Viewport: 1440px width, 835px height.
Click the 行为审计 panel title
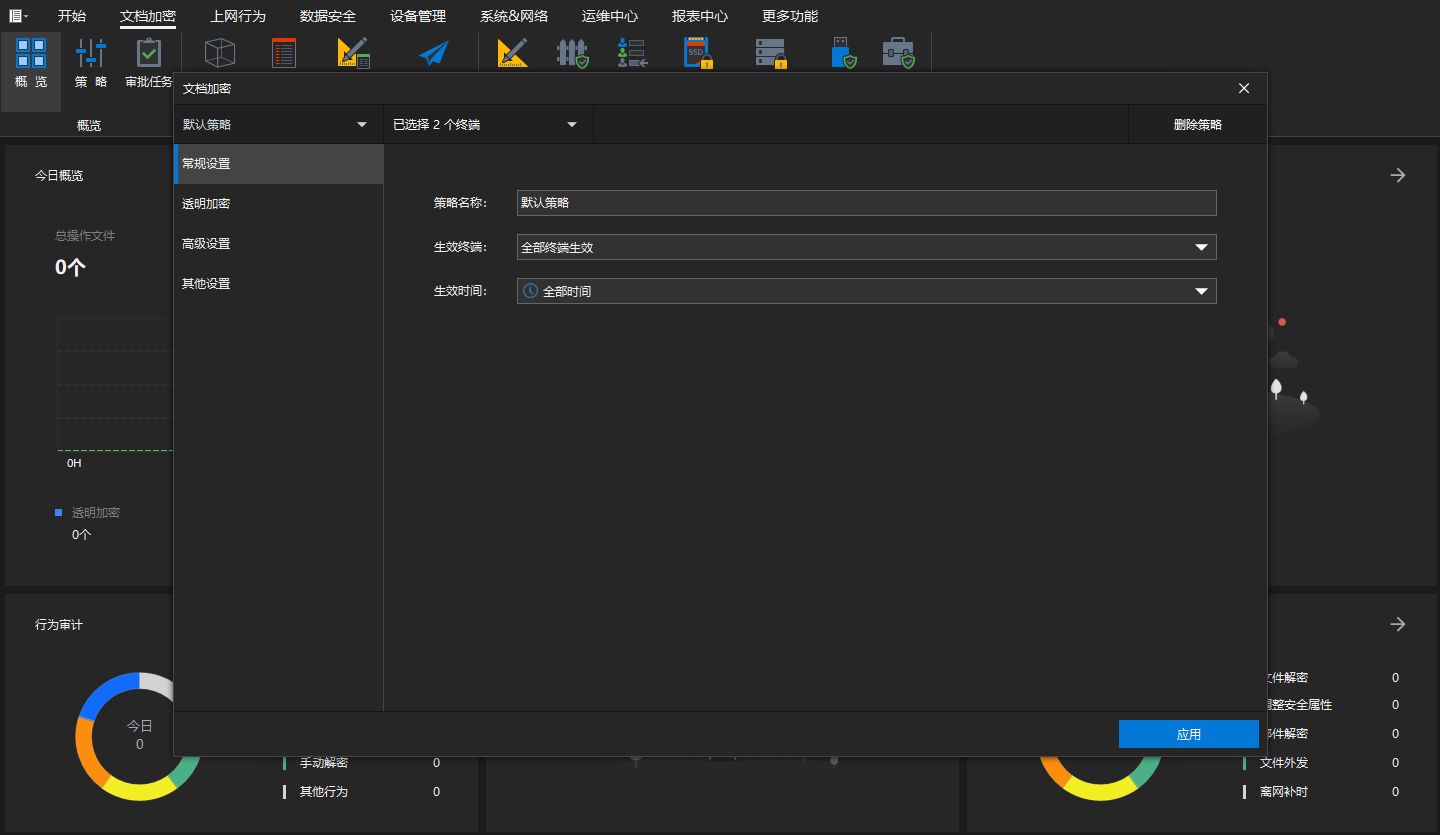click(59, 625)
